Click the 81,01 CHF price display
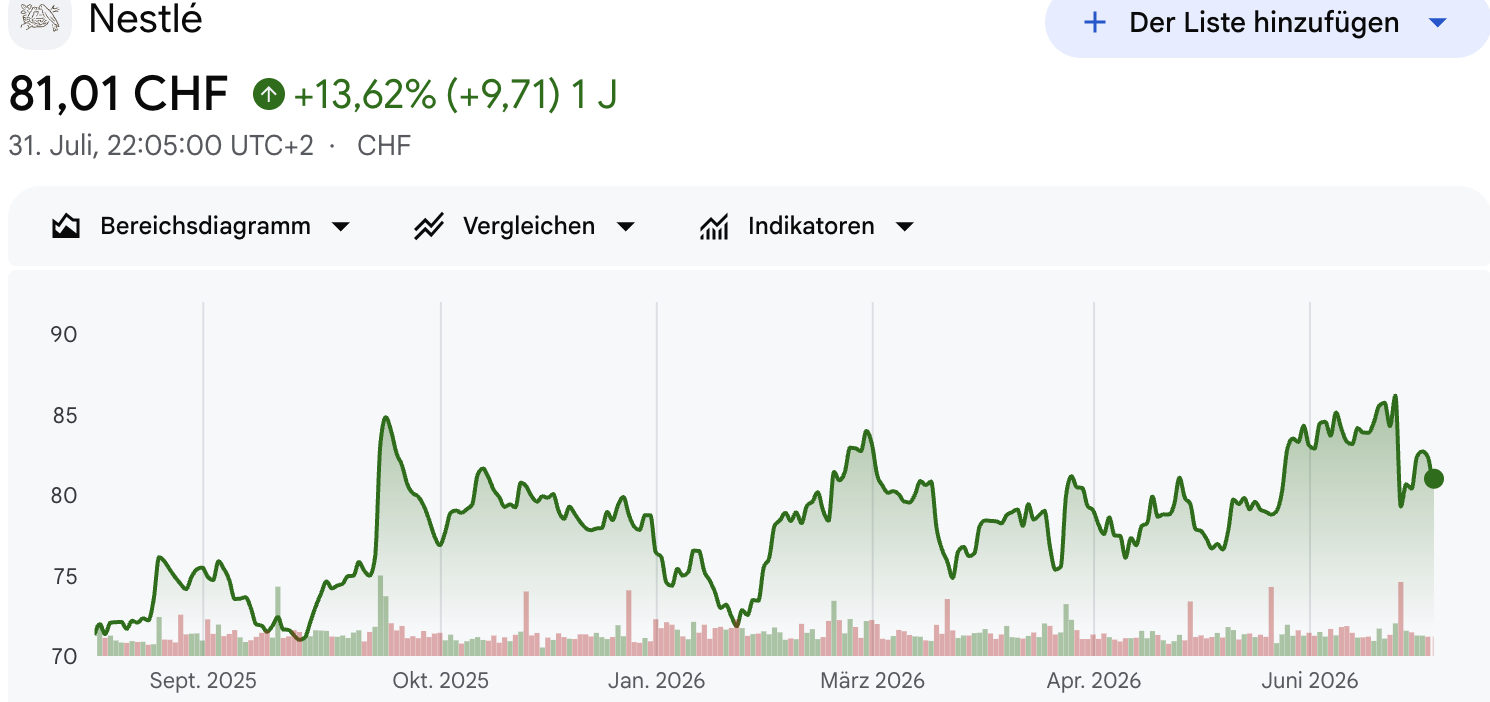The image size is (1490, 702). click(119, 95)
